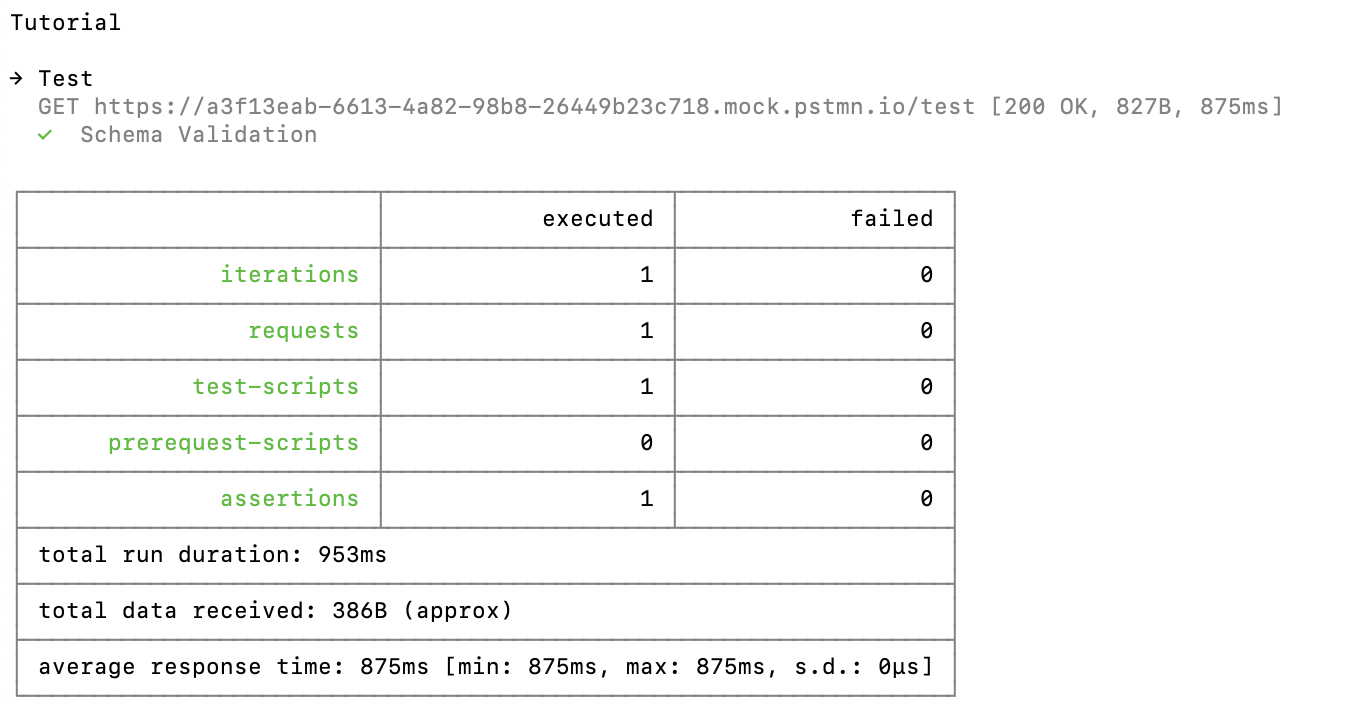Viewport: 1356px width, 704px height.
Task: Click the Test request name
Action: coord(66,79)
